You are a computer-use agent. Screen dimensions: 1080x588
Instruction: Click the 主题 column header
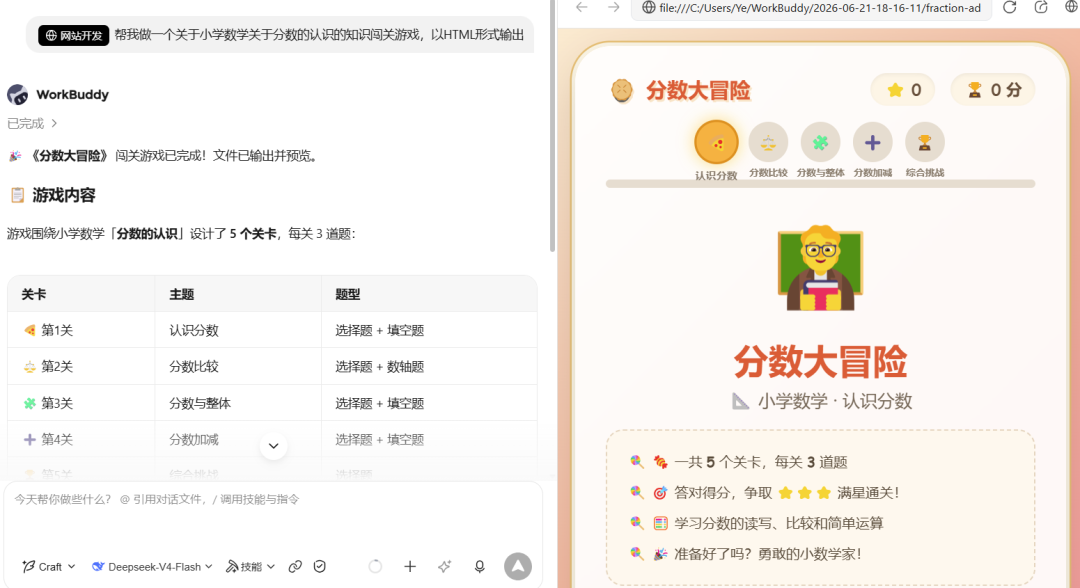click(238, 294)
